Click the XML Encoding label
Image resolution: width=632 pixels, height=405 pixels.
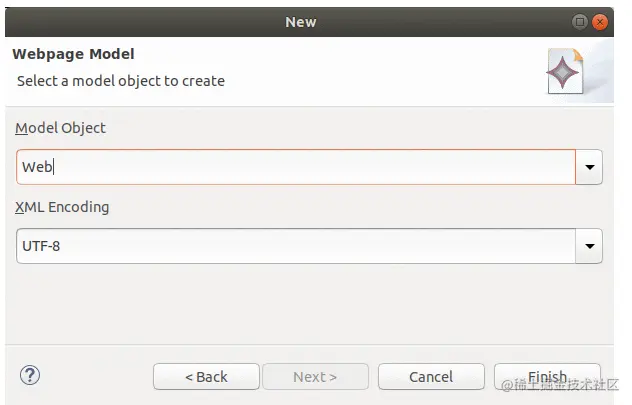click(x=62, y=207)
